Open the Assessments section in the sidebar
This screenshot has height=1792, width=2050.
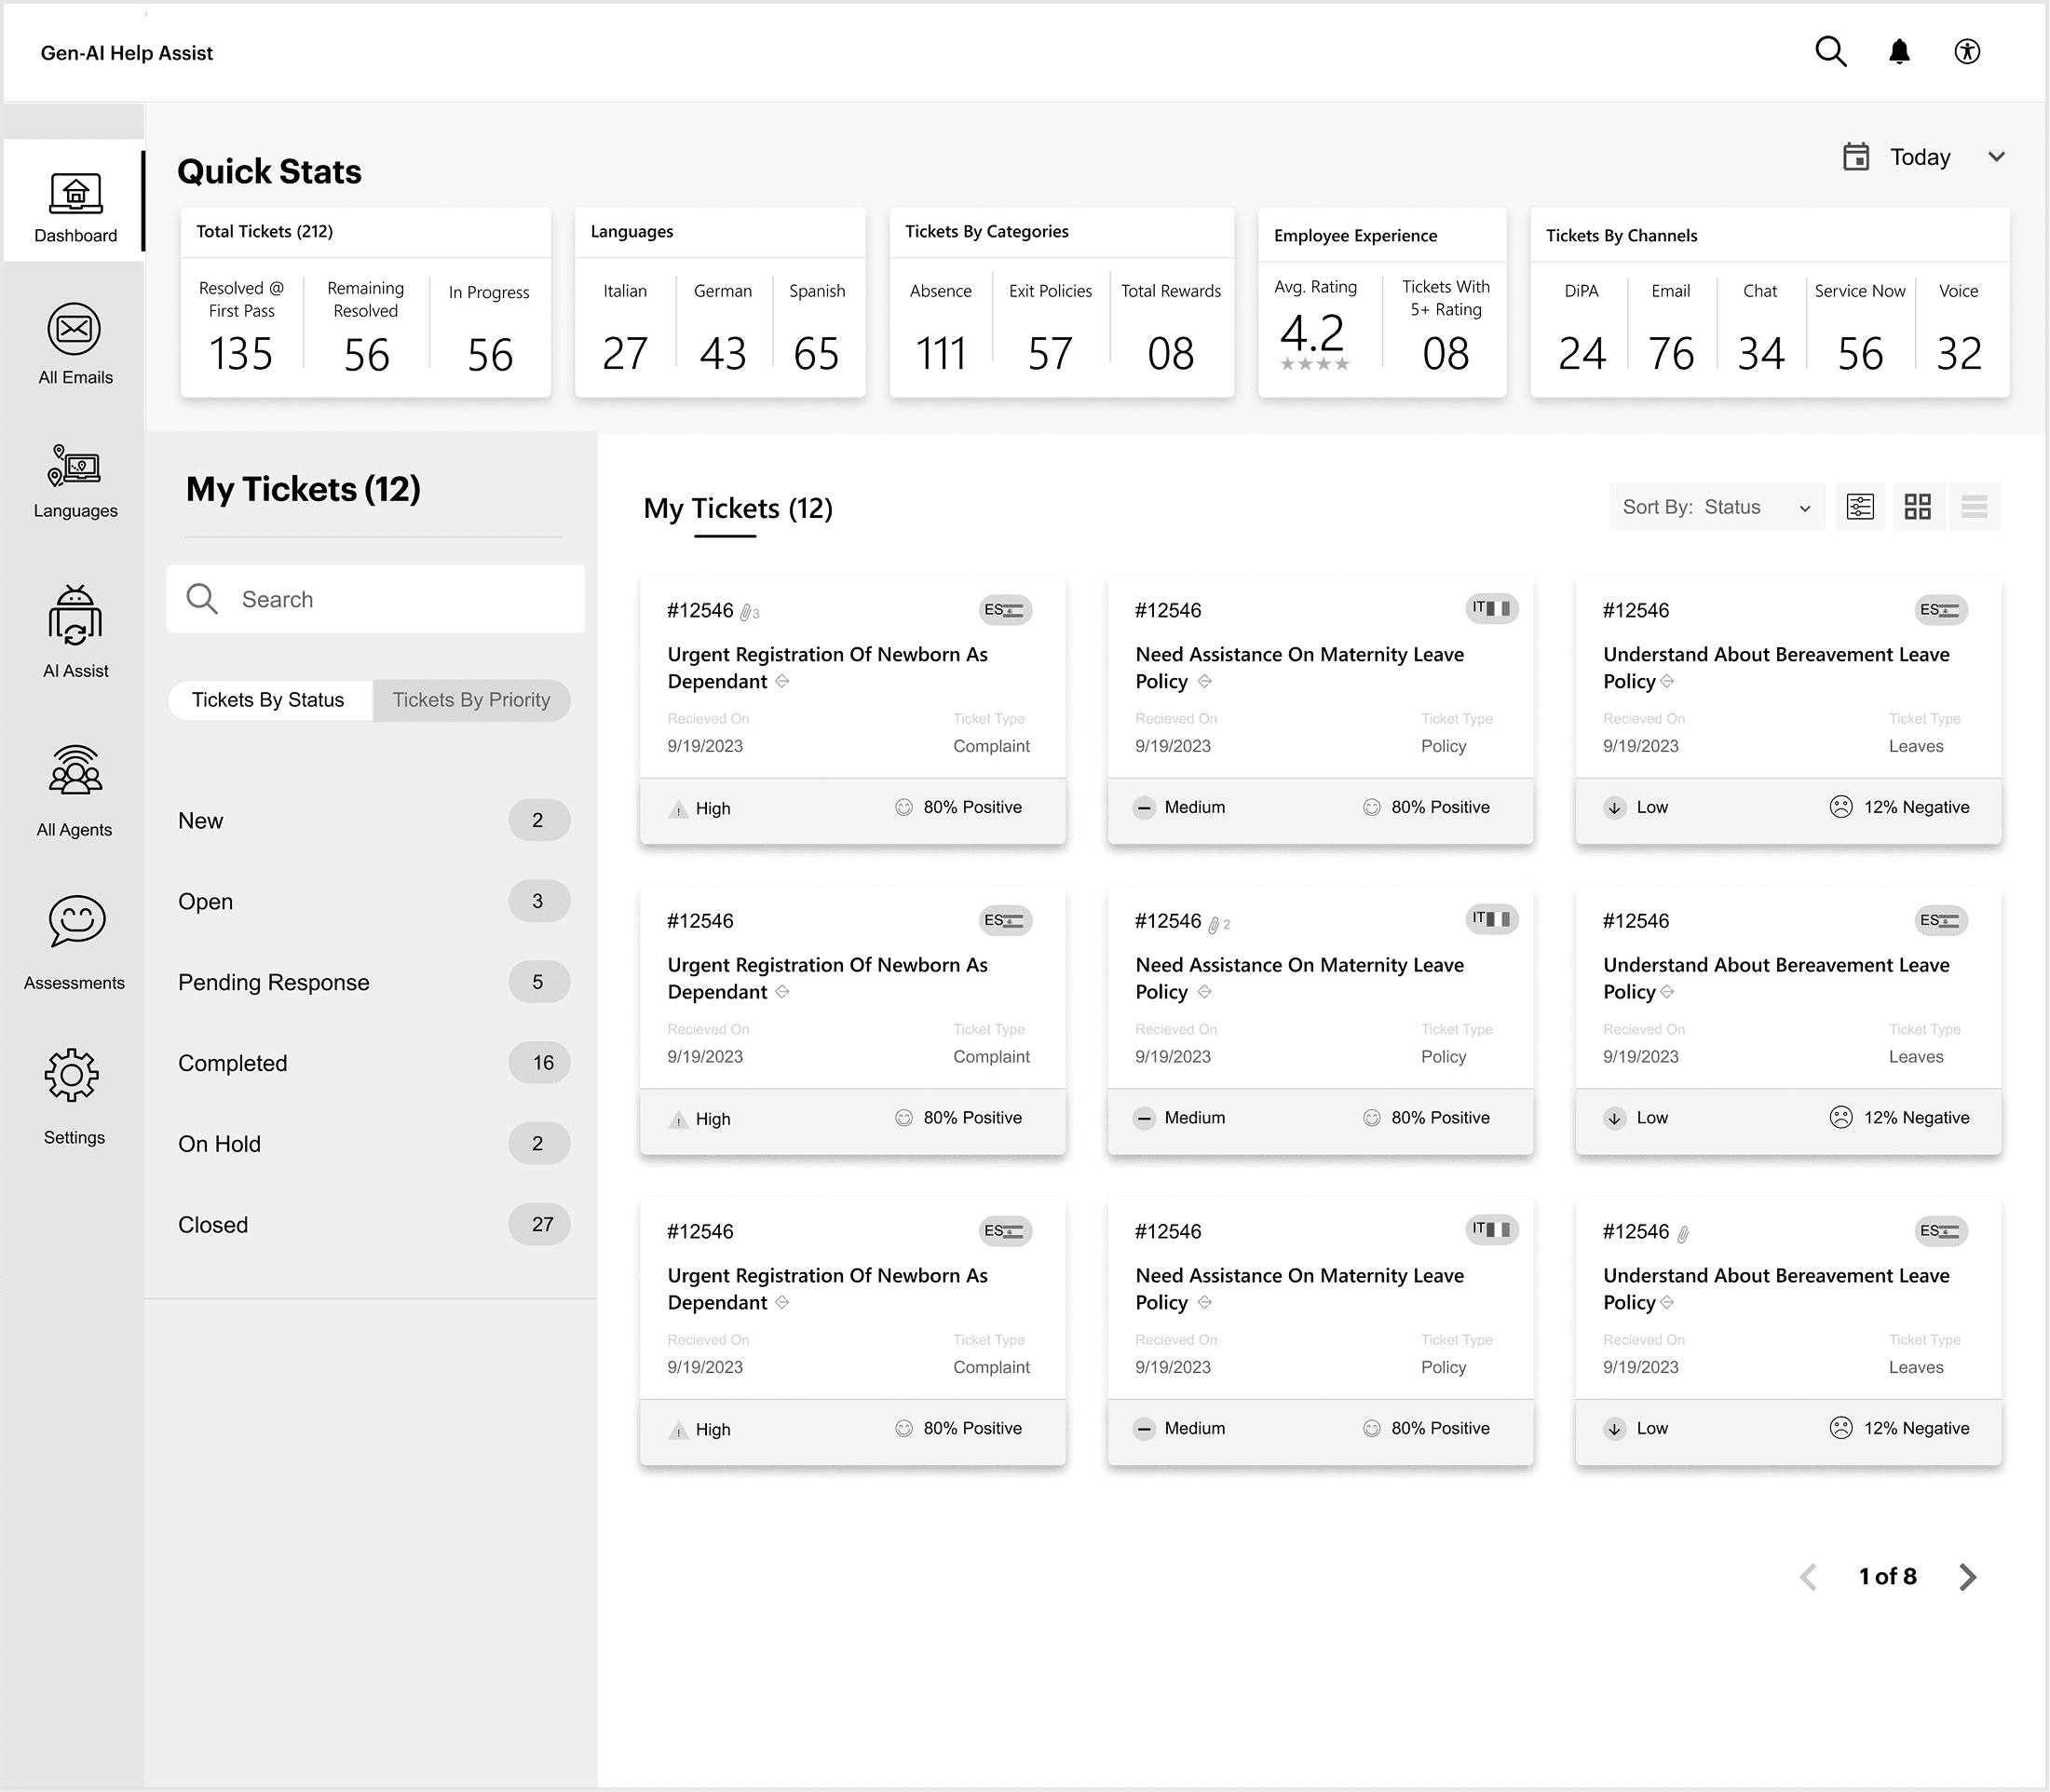[x=75, y=942]
